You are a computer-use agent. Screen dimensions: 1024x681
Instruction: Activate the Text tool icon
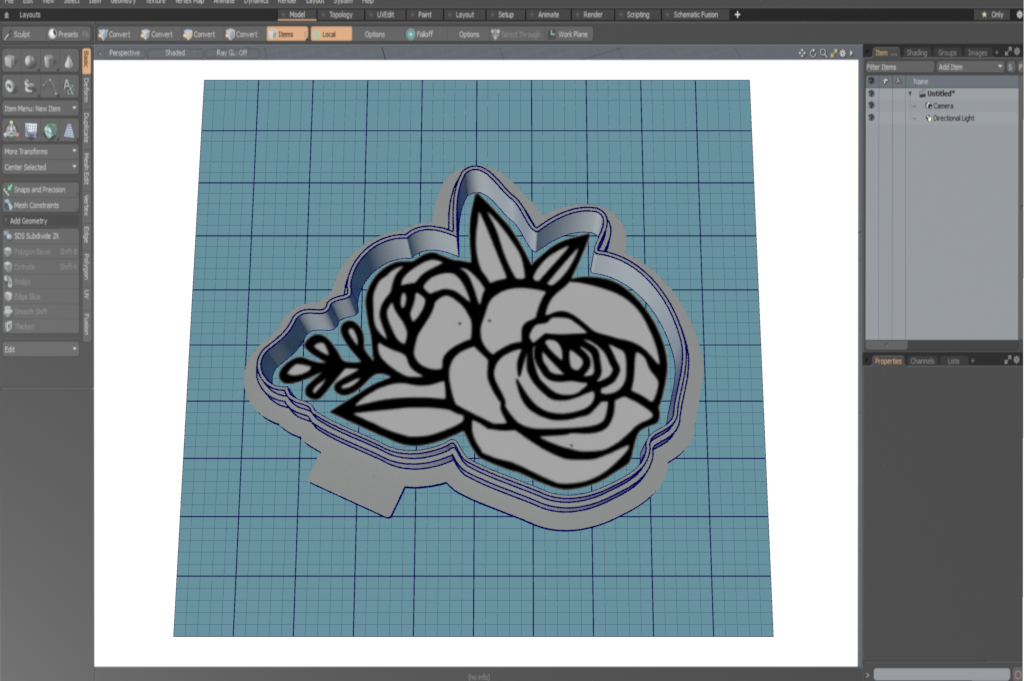[68, 86]
